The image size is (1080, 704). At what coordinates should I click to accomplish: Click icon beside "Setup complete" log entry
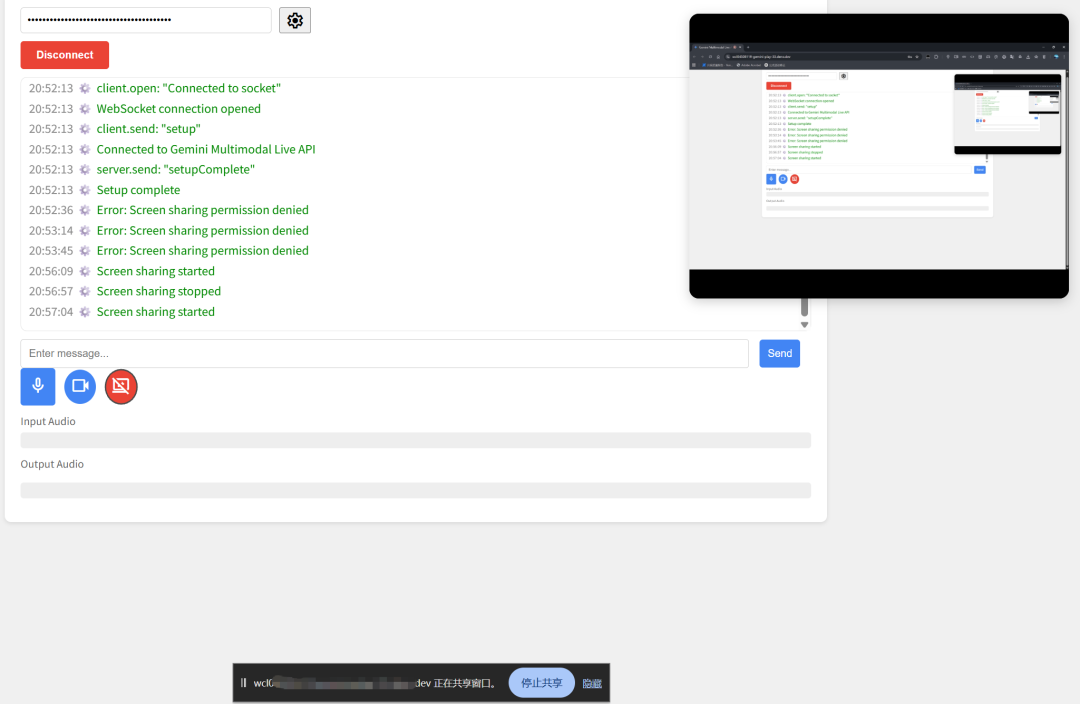(85, 190)
